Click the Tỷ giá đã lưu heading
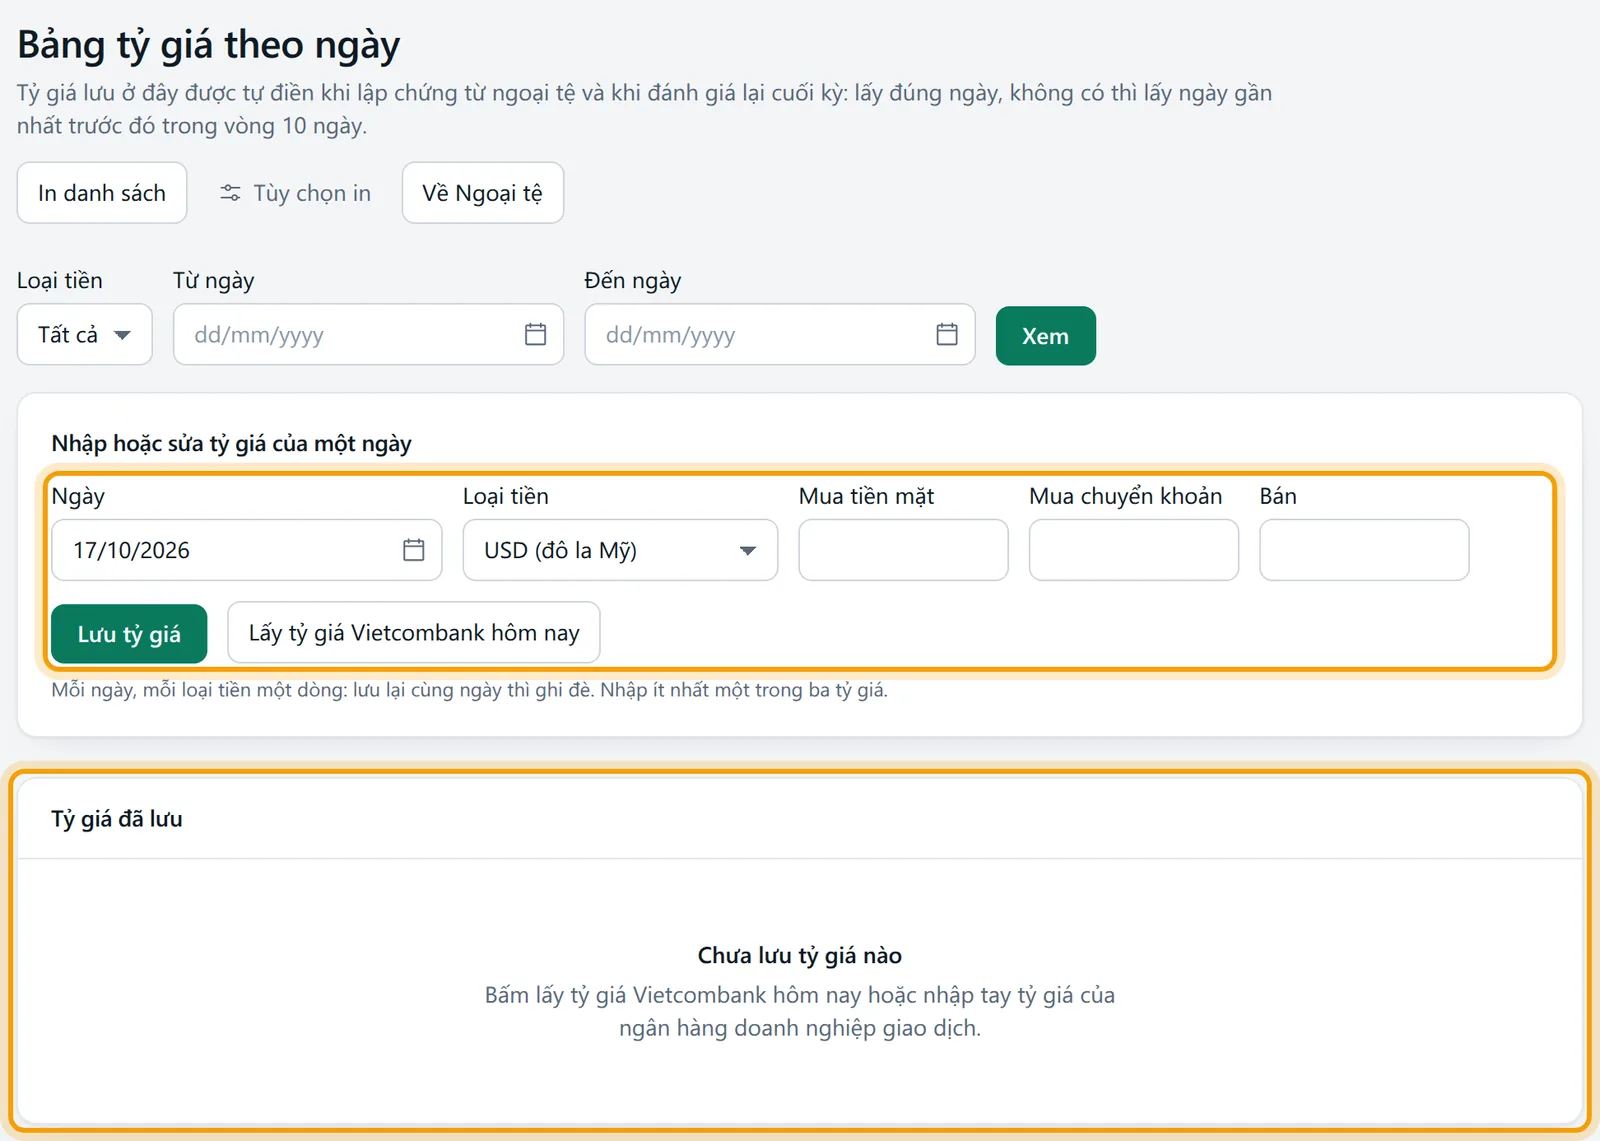 [117, 819]
